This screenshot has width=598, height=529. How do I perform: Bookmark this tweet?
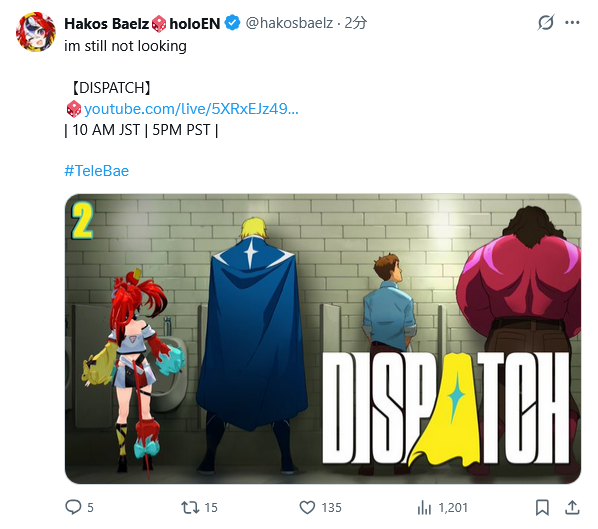point(542,508)
